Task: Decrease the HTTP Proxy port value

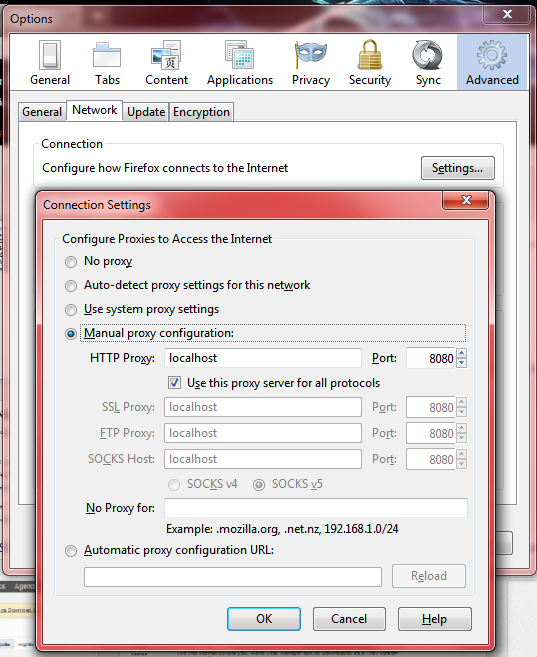Action: click(x=461, y=363)
